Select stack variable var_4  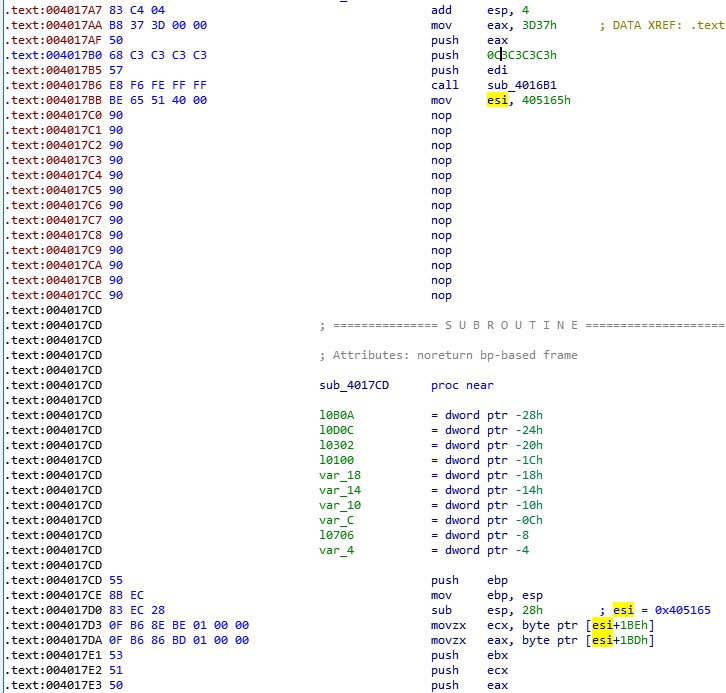[337, 550]
